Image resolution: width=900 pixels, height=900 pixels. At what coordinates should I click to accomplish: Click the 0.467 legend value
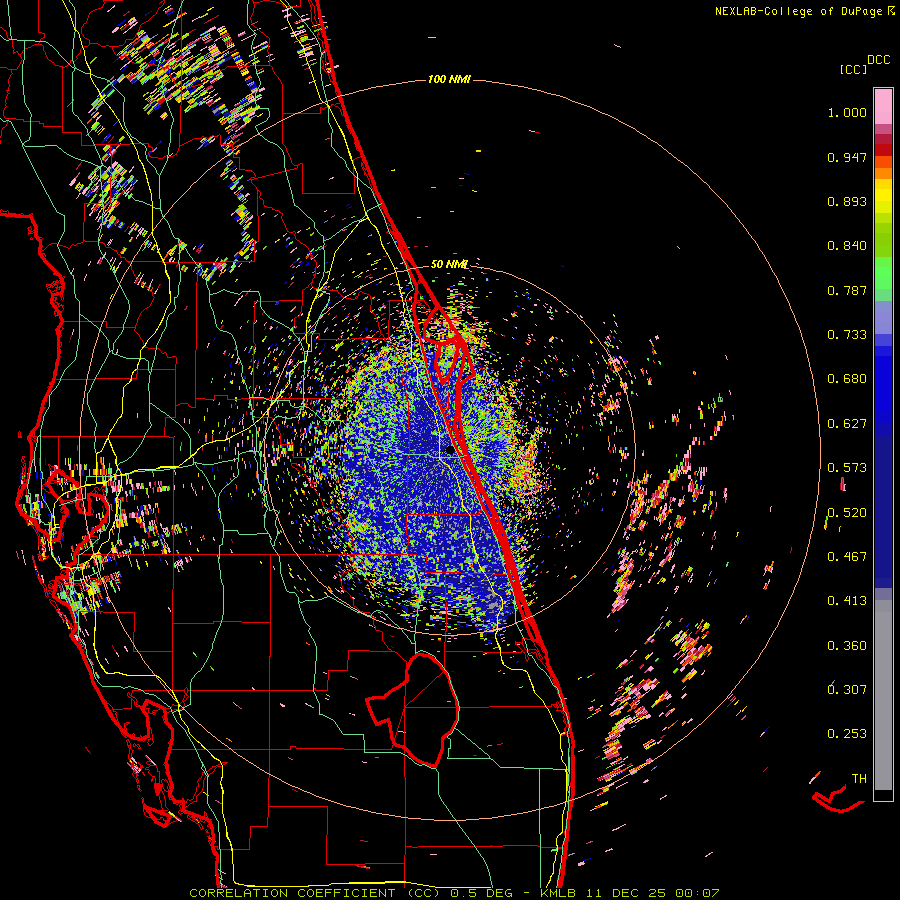(847, 557)
